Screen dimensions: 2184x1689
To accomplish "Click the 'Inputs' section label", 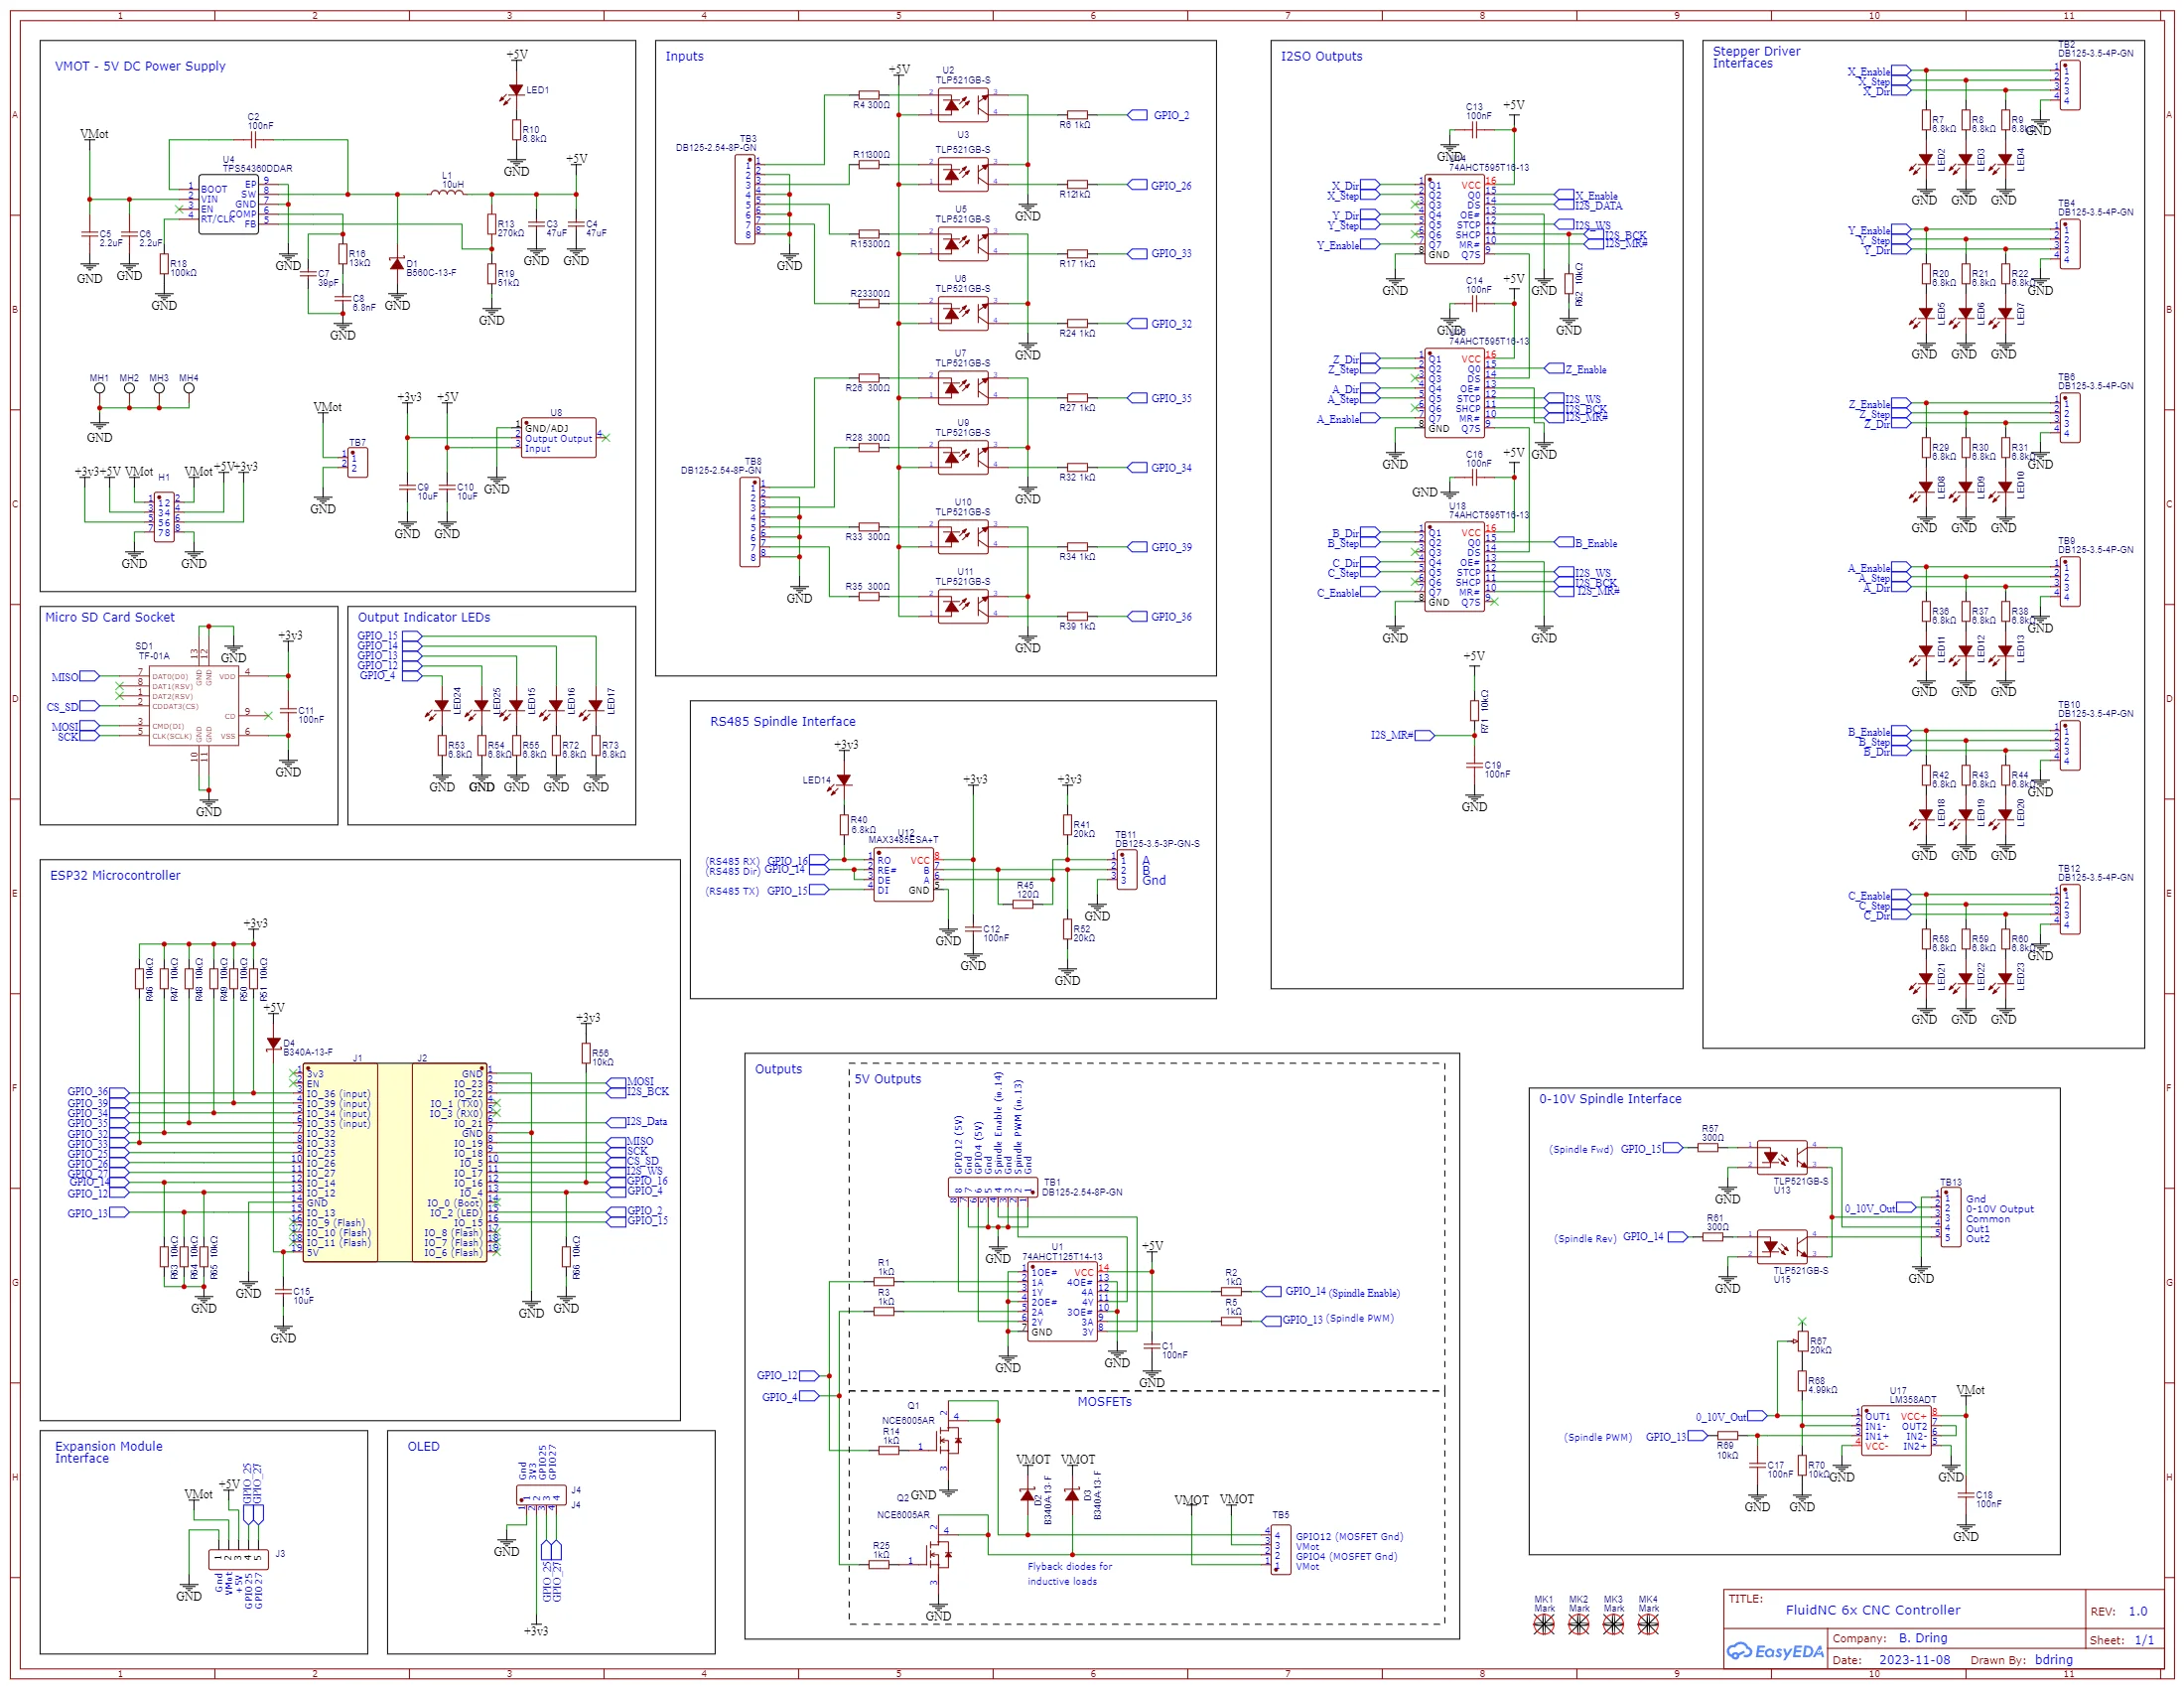I will (685, 56).
